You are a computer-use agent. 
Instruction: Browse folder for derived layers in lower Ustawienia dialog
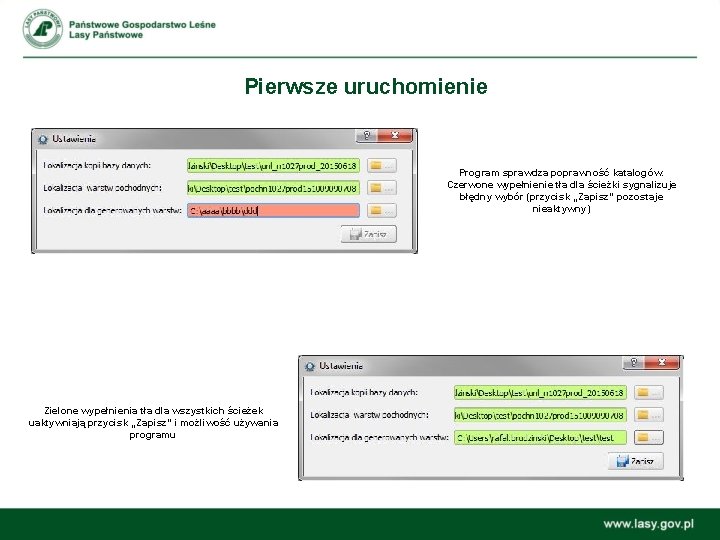[649, 415]
